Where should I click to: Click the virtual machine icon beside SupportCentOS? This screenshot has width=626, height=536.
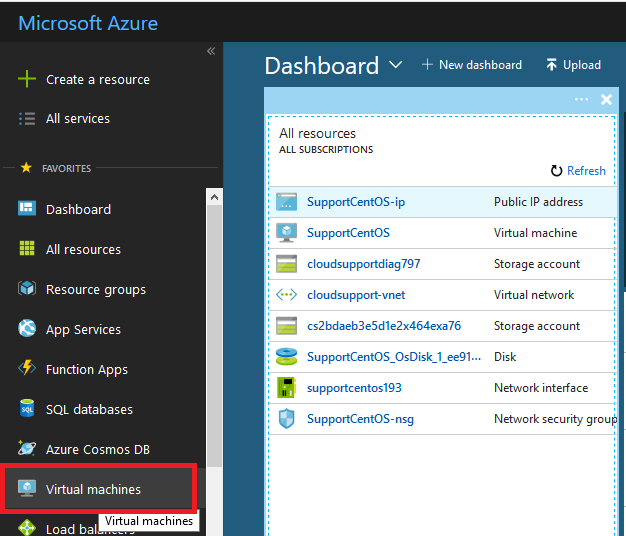click(x=286, y=233)
